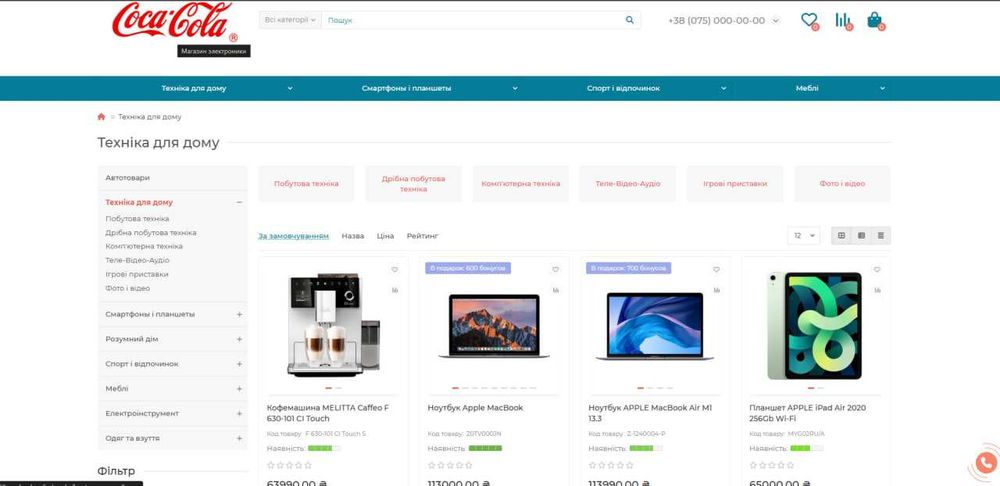The width and height of the screenshot is (1000, 486).
Task: Click Автотовари in the sidebar
Action: 128,178
